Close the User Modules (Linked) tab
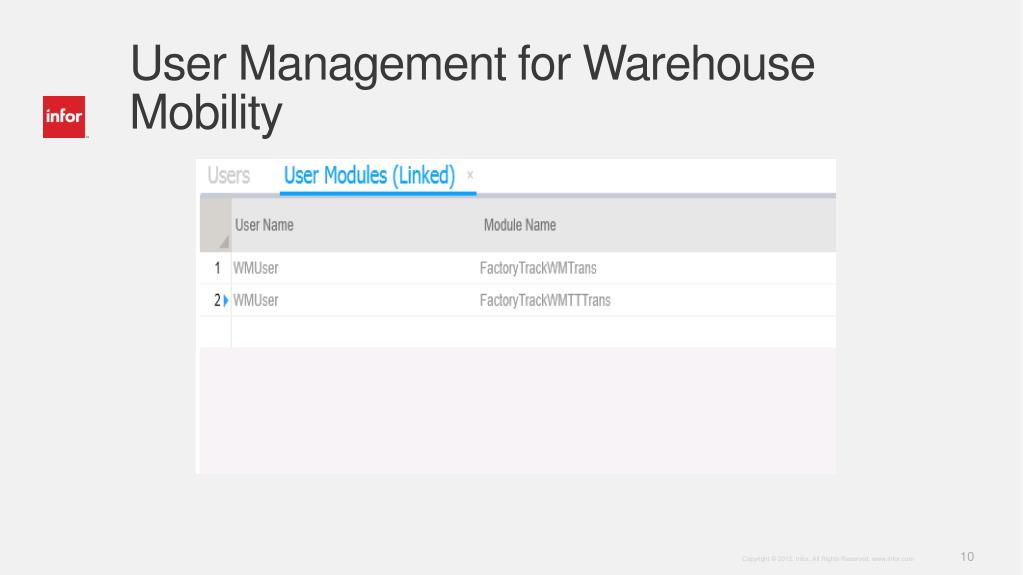The width and height of the screenshot is (1023, 575). tap(470, 175)
